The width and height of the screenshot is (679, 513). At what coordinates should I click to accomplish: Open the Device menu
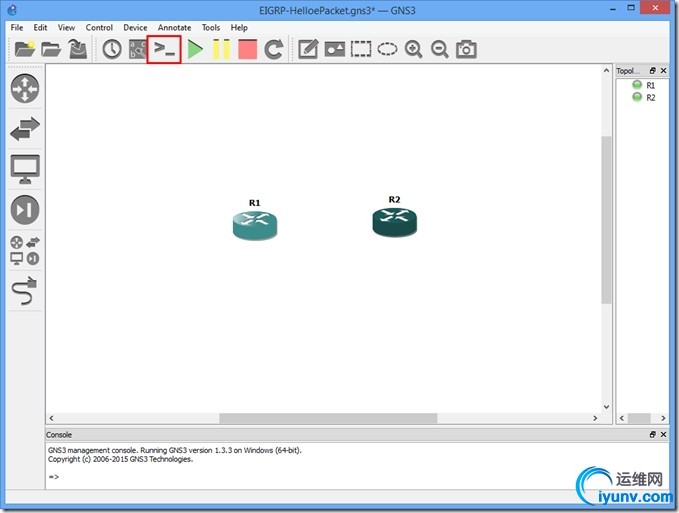click(135, 27)
